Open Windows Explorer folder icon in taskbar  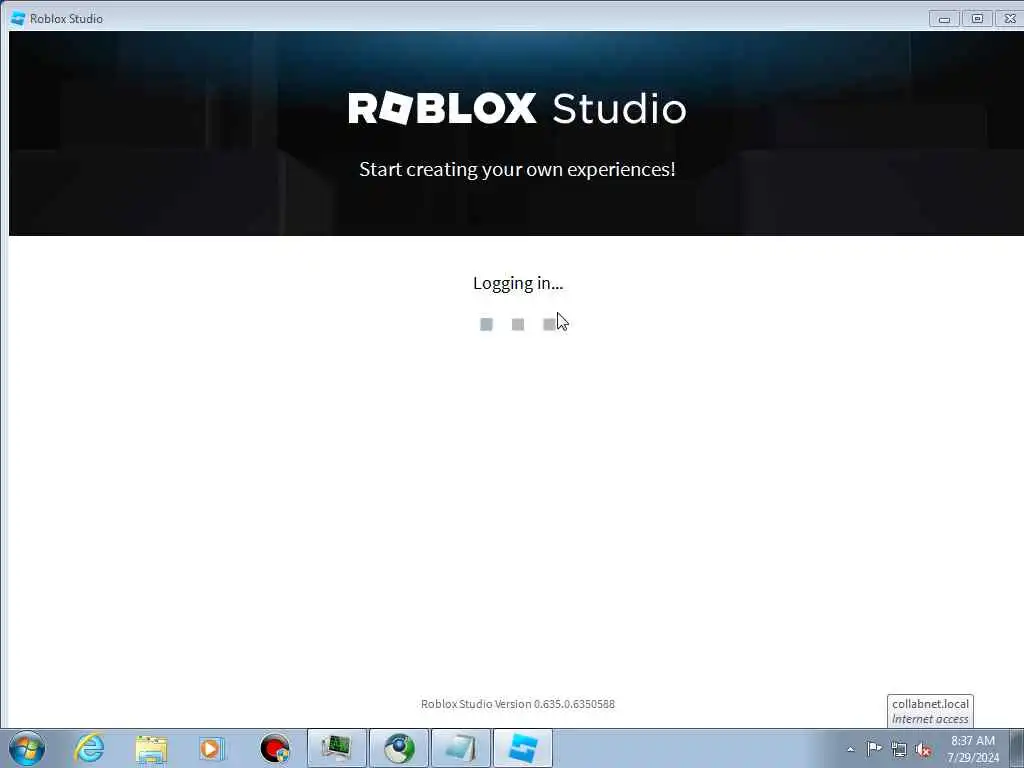pos(152,748)
